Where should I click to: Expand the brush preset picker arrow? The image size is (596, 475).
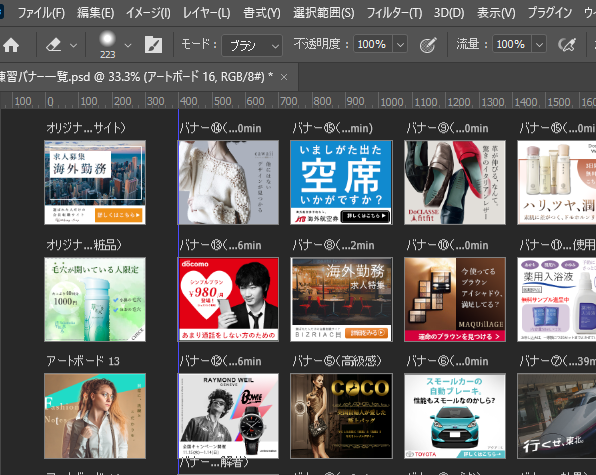pyautogui.click(x=128, y=46)
